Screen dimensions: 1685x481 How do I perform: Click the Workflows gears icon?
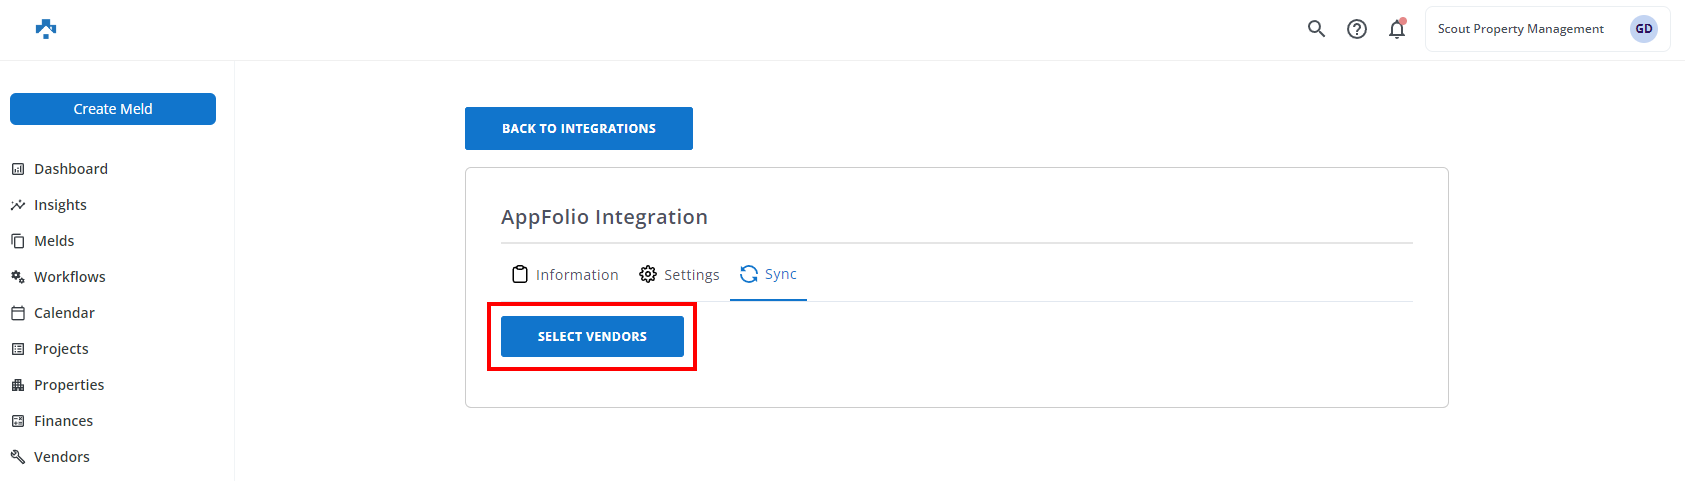(x=18, y=277)
